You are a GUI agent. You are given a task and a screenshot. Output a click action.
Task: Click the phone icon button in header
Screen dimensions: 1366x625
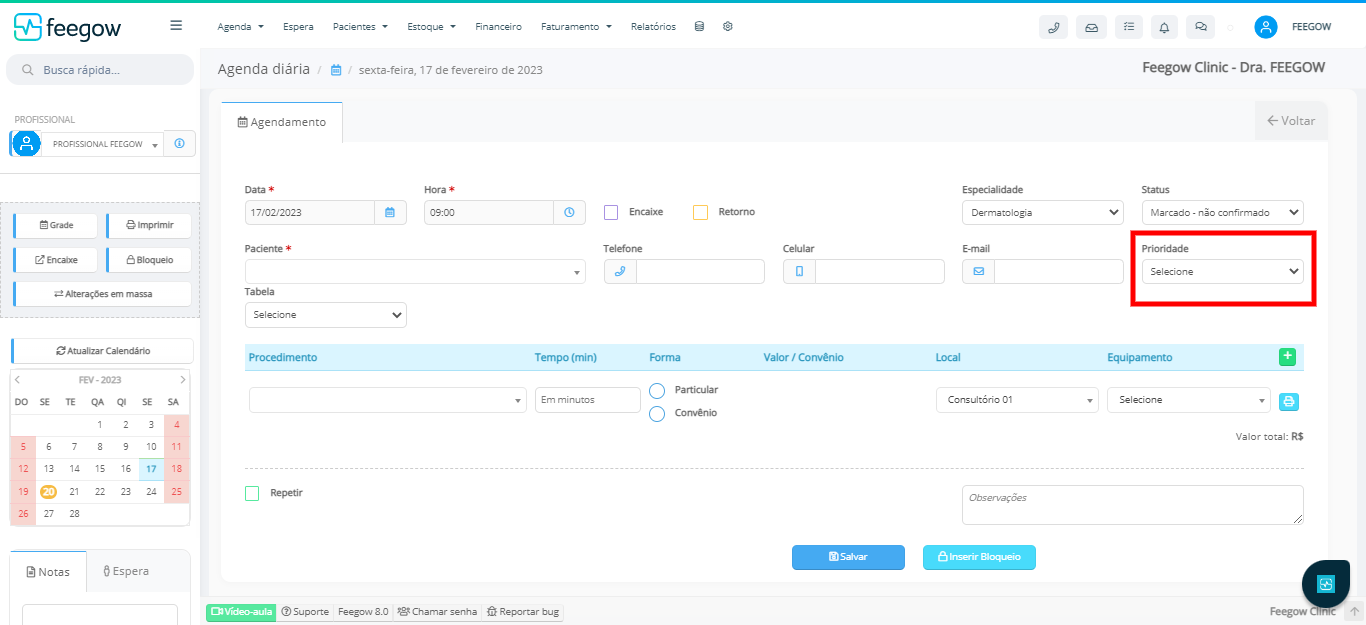(1054, 27)
